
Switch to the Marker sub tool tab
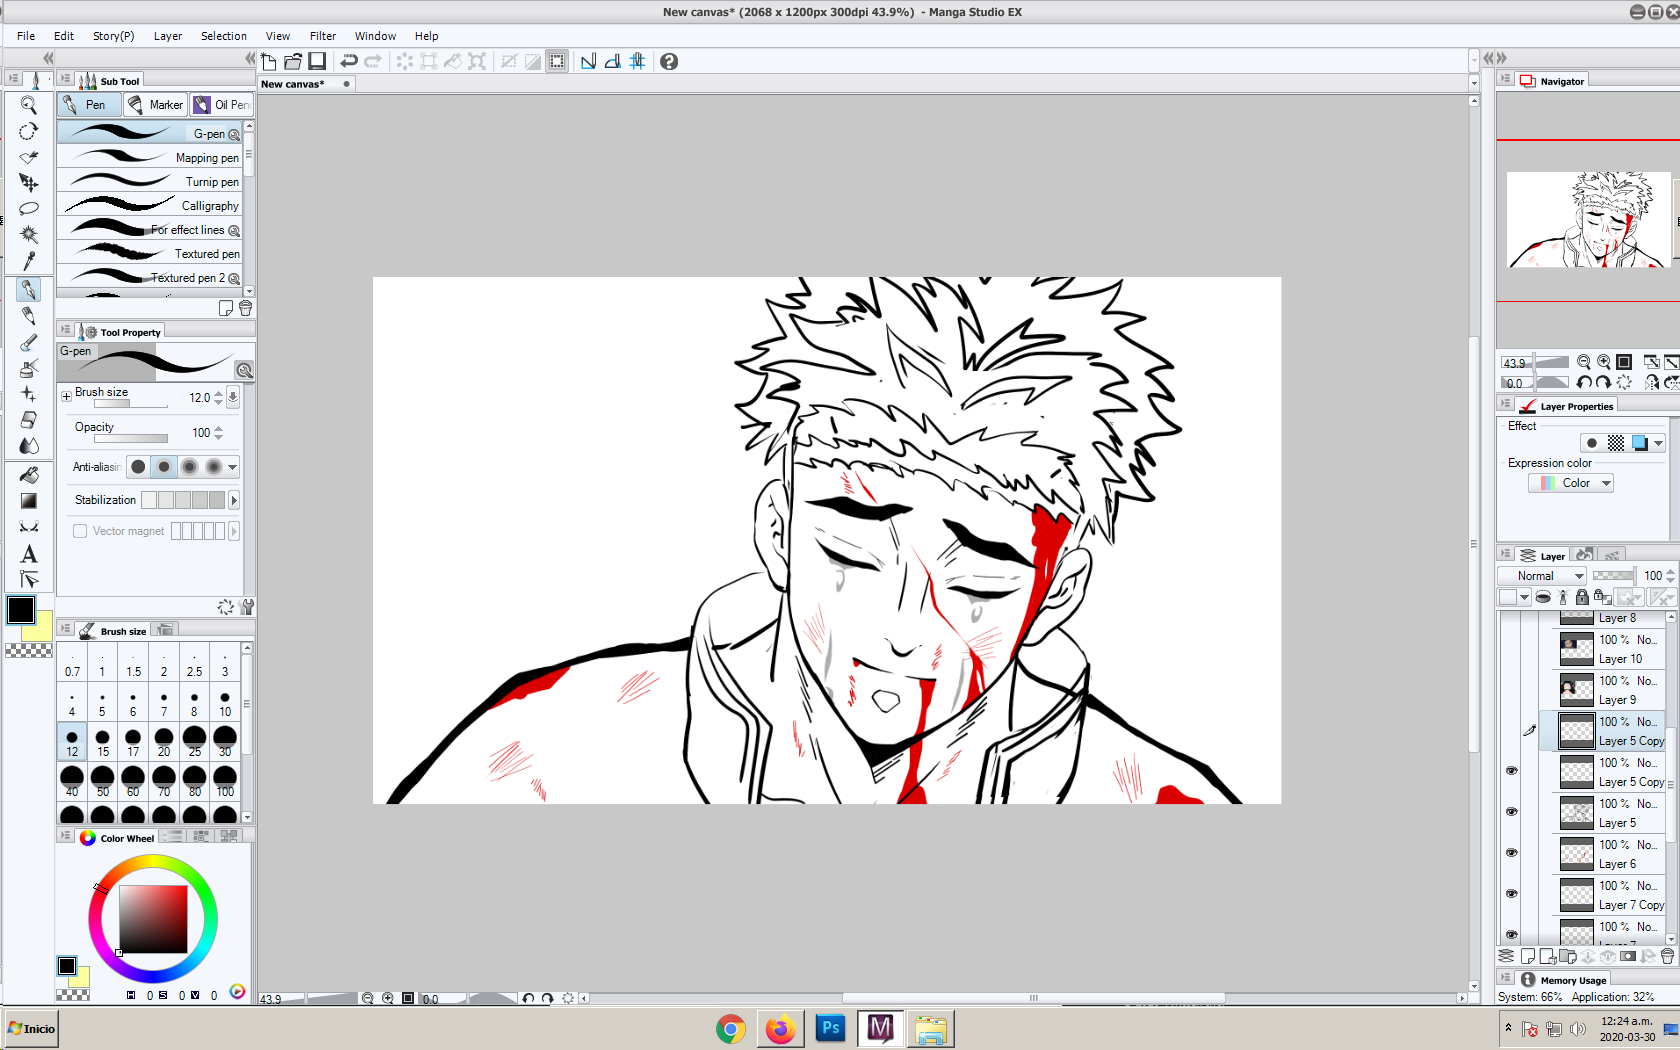(156, 105)
